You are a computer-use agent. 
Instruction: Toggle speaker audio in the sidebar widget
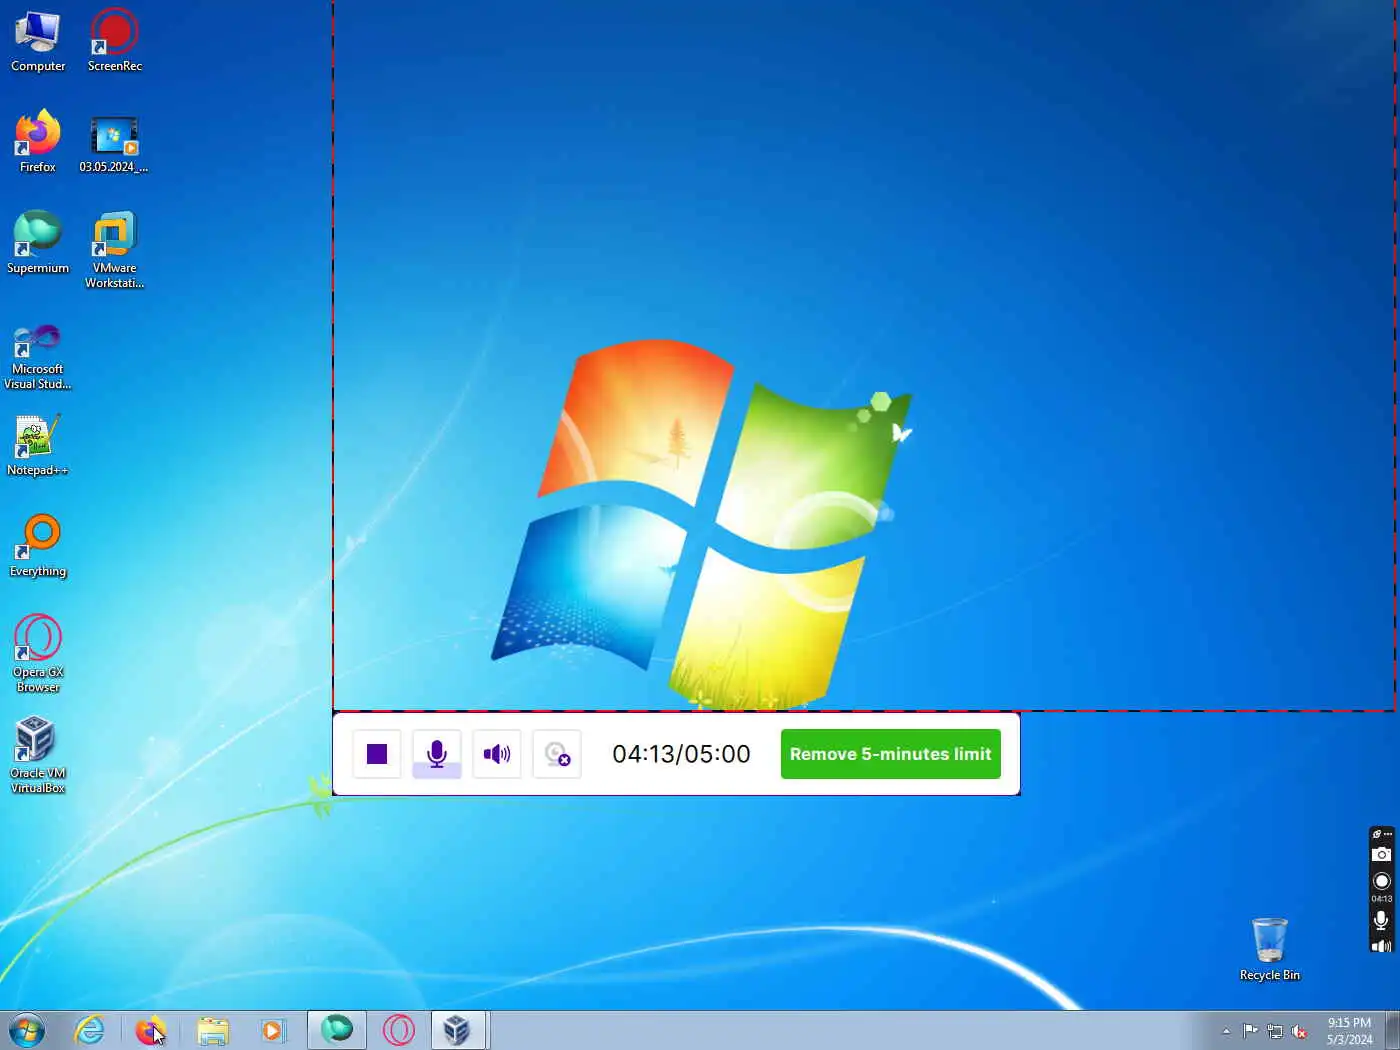[1381, 945]
